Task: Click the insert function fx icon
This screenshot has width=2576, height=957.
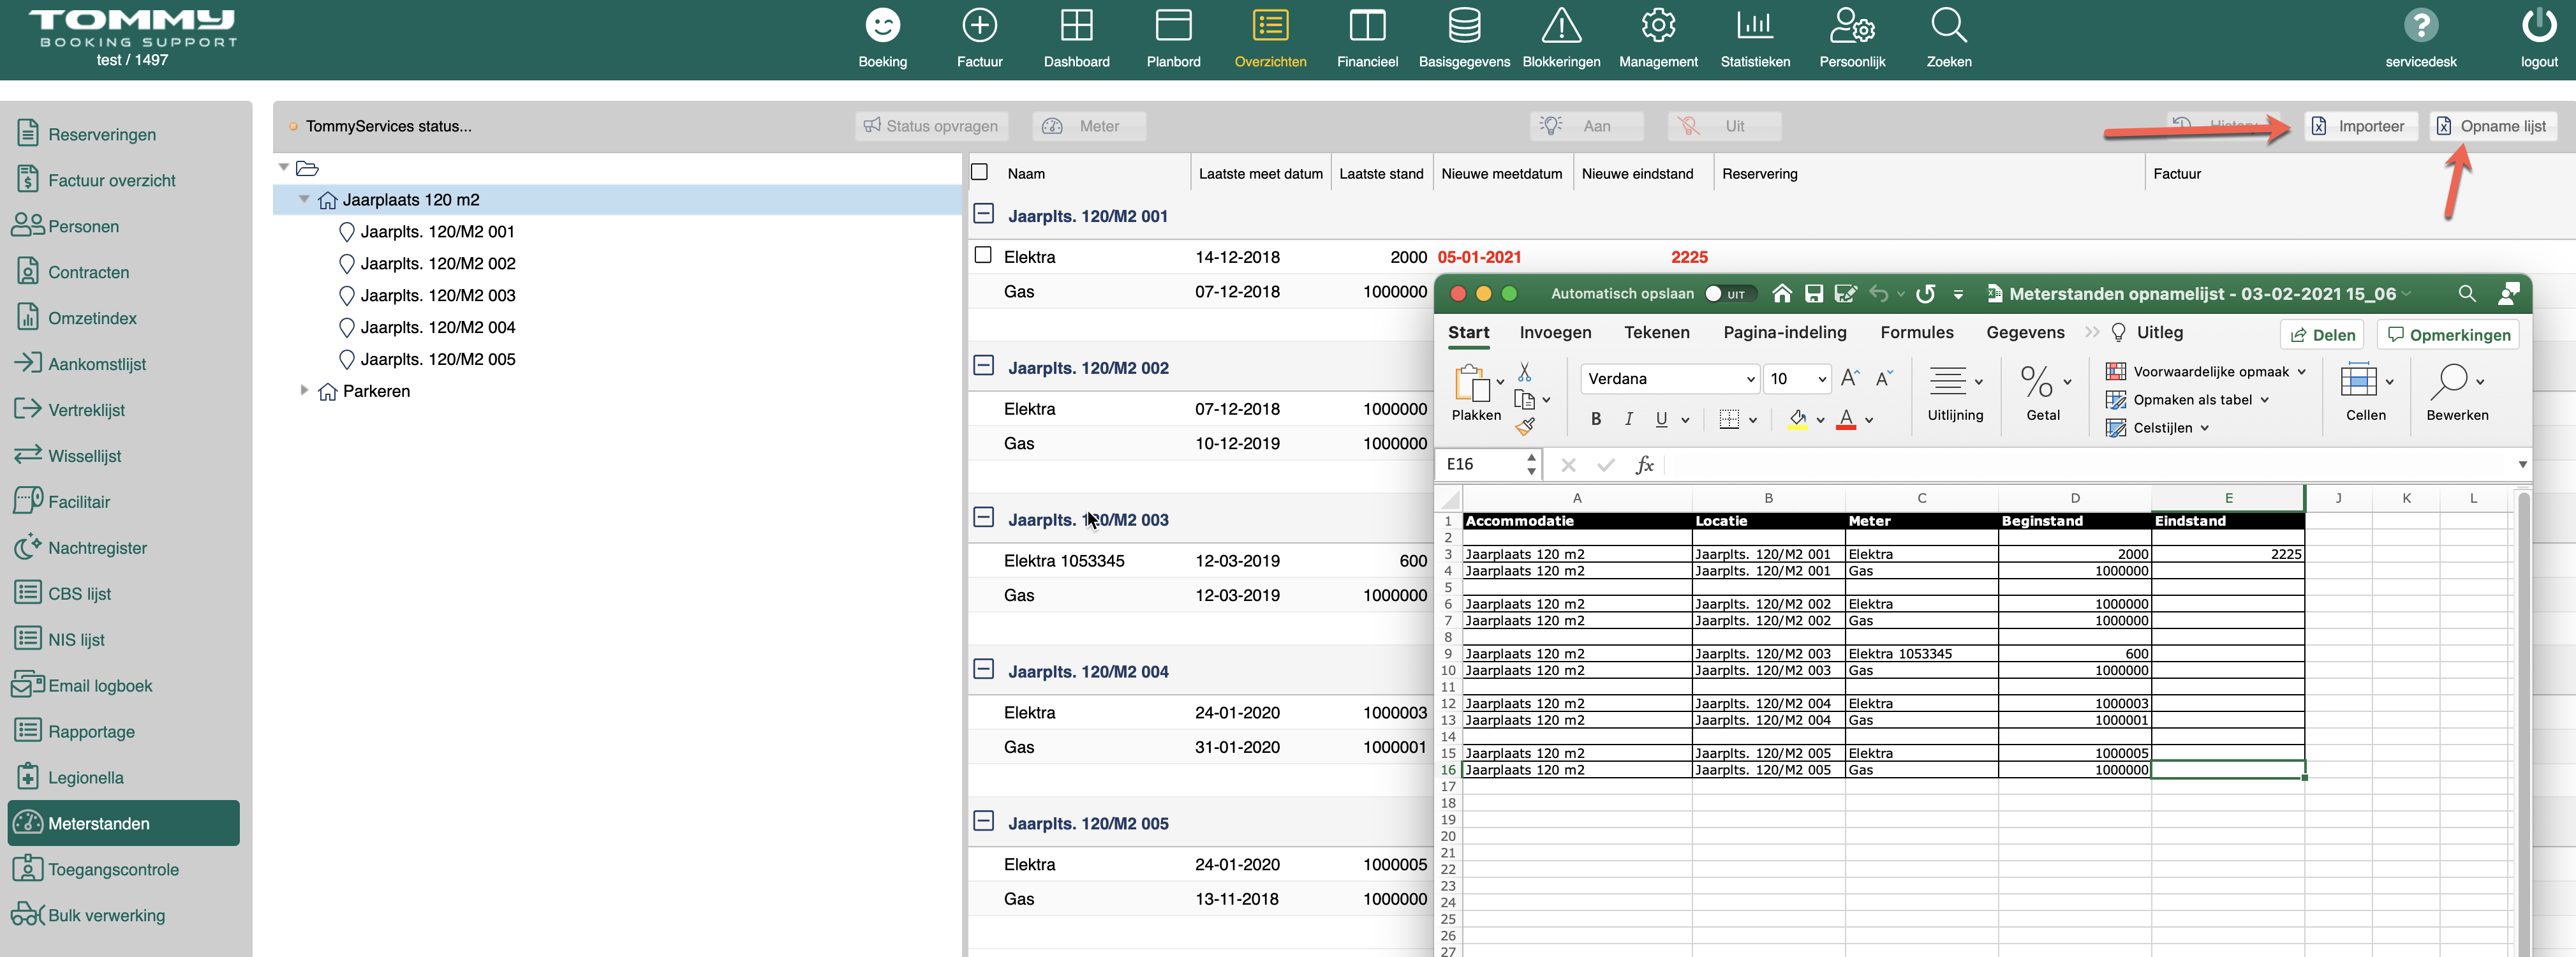Action: coord(1644,465)
